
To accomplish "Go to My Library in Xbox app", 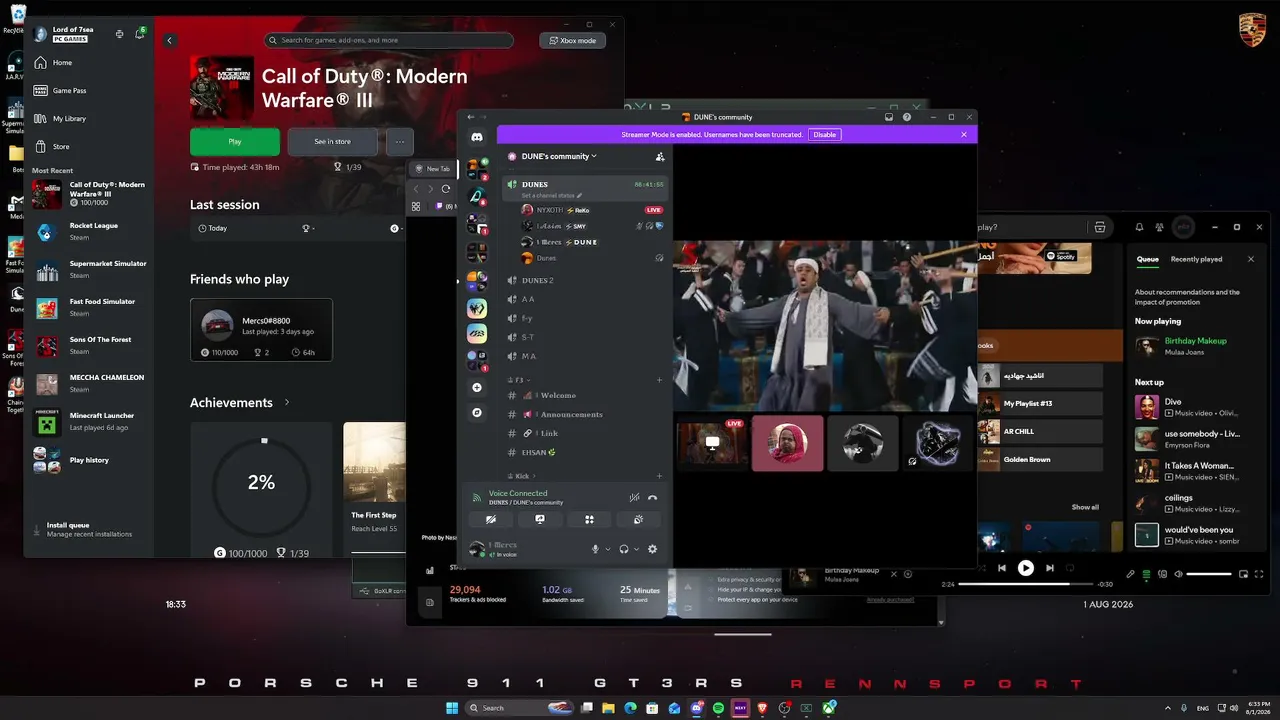I will [88, 119].
